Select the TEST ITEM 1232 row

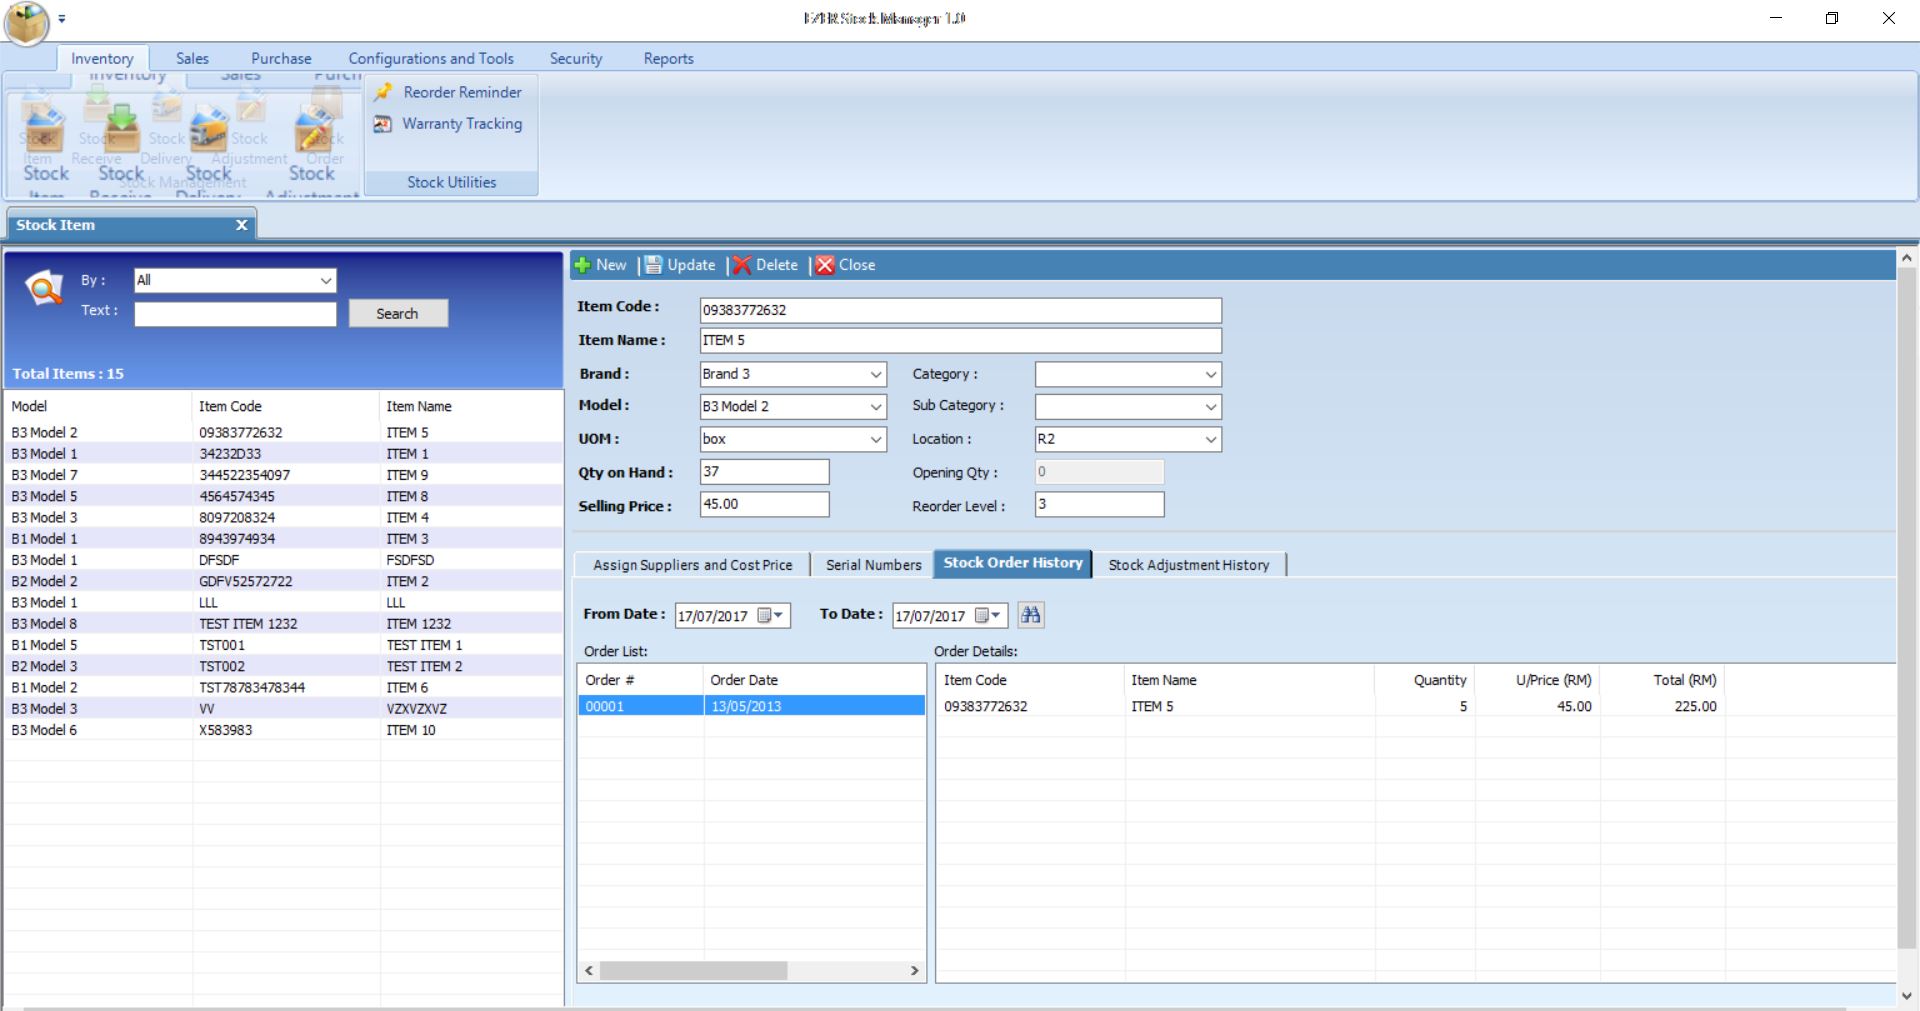click(x=284, y=624)
